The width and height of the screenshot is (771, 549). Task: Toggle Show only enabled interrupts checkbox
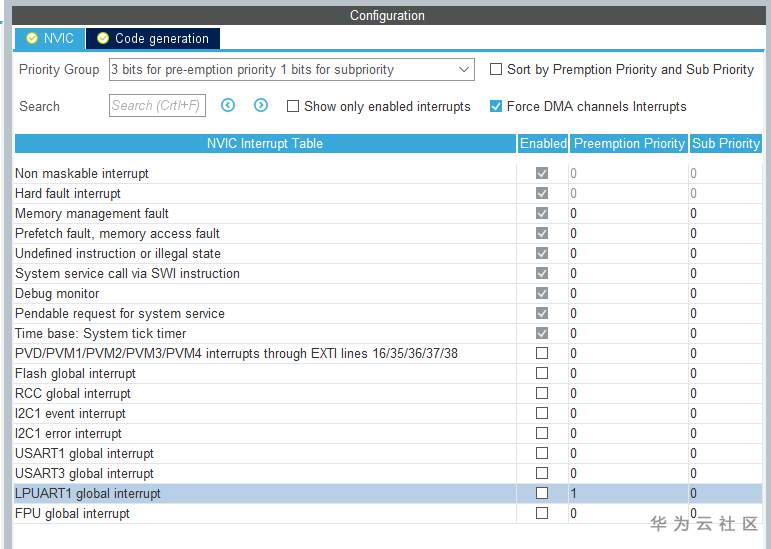pyautogui.click(x=293, y=106)
